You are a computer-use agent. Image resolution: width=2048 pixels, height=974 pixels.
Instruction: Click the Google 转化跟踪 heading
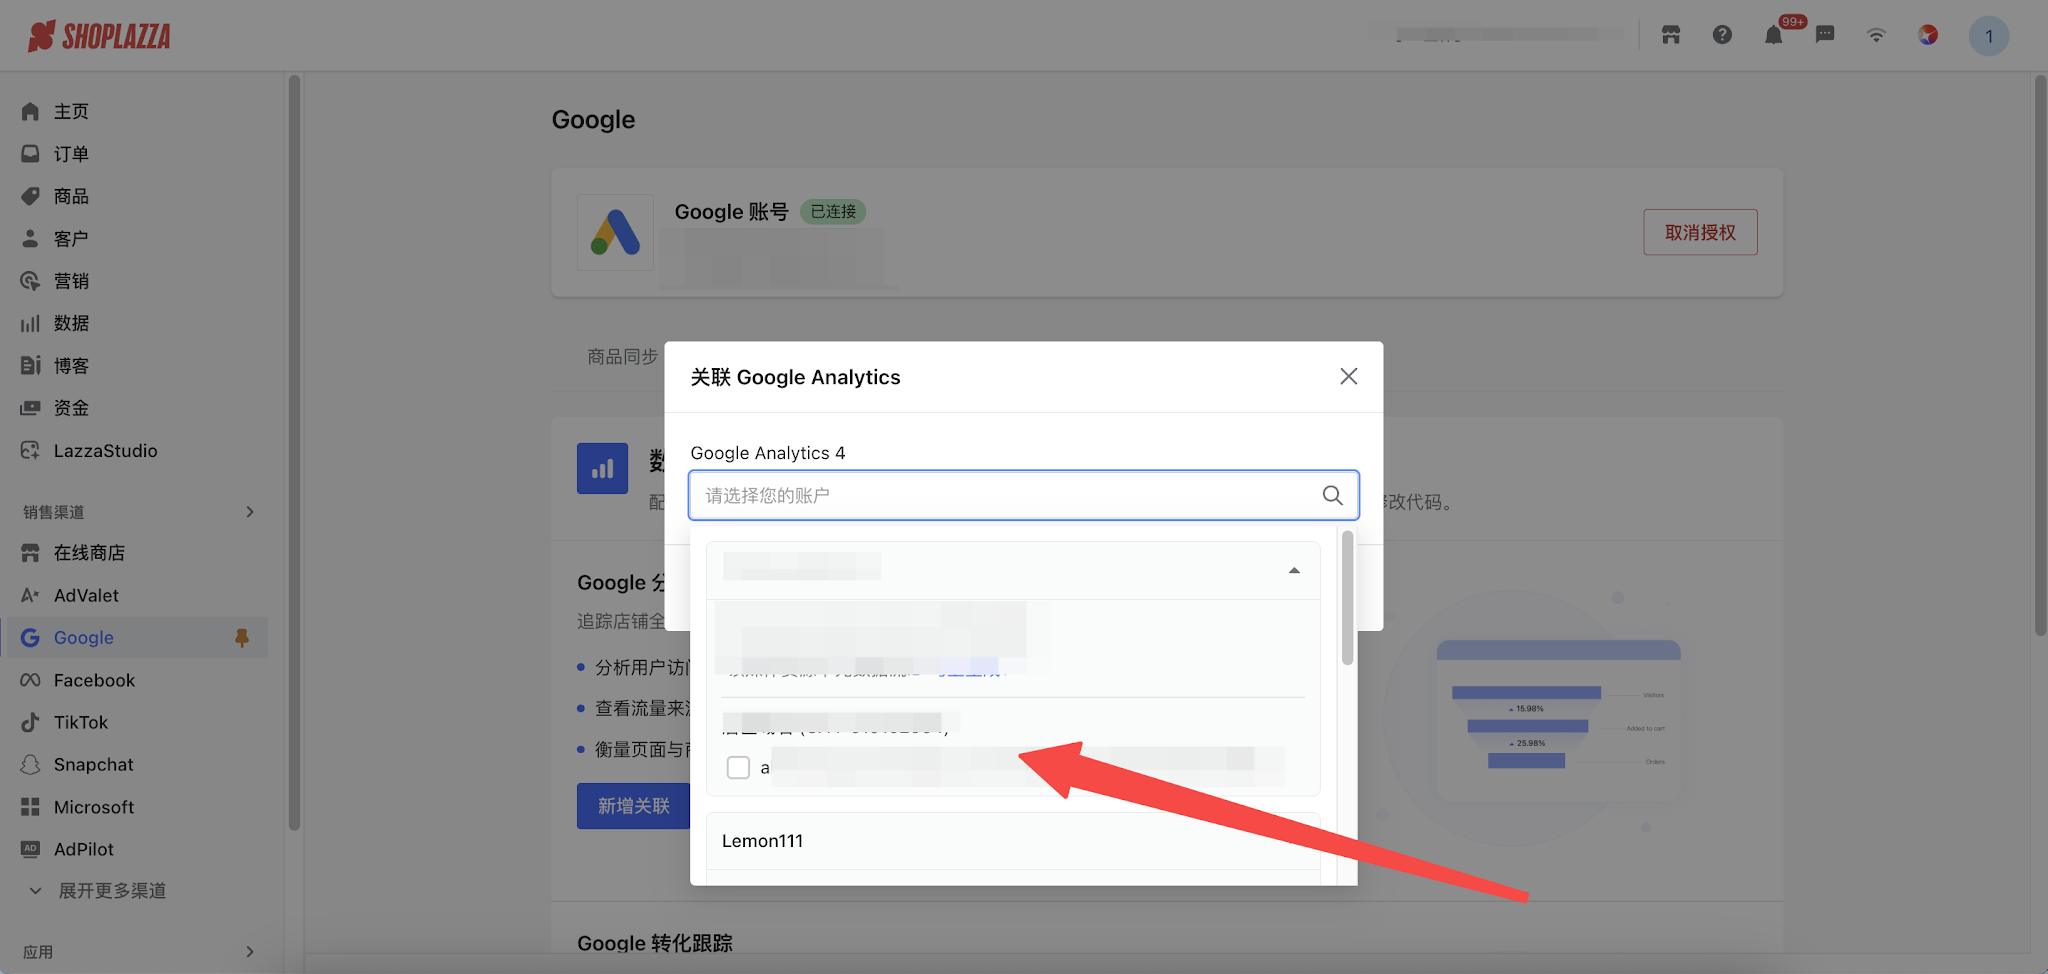coord(655,943)
